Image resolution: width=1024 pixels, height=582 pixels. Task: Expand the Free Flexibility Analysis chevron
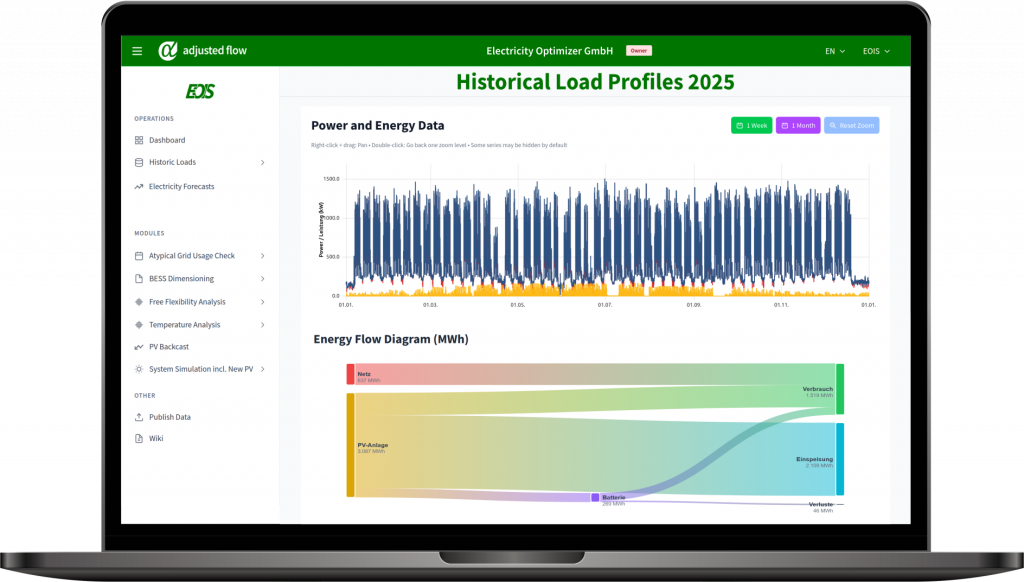pos(263,302)
